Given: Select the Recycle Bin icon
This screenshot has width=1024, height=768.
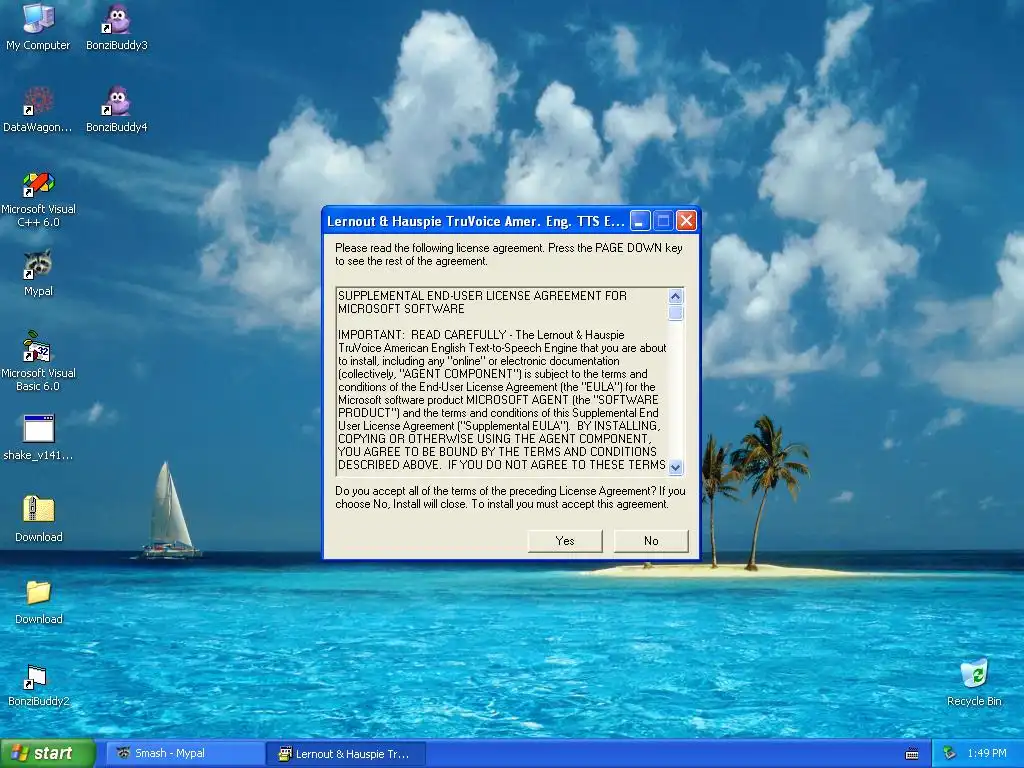Looking at the screenshot, I should click(974, 682).
